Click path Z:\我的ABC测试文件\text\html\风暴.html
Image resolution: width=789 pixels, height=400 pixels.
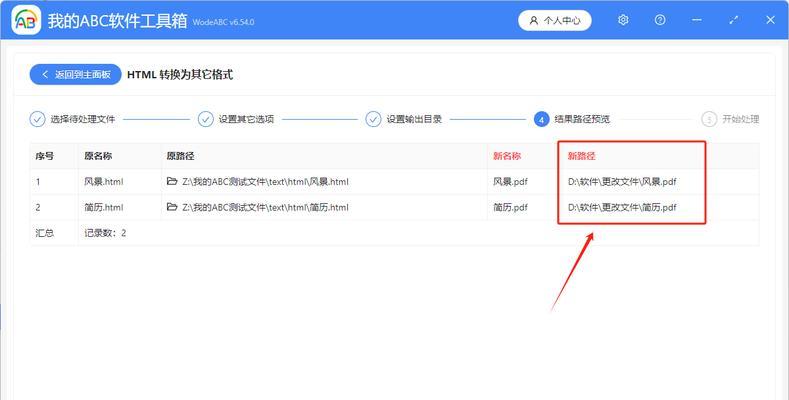click(265, 182)
